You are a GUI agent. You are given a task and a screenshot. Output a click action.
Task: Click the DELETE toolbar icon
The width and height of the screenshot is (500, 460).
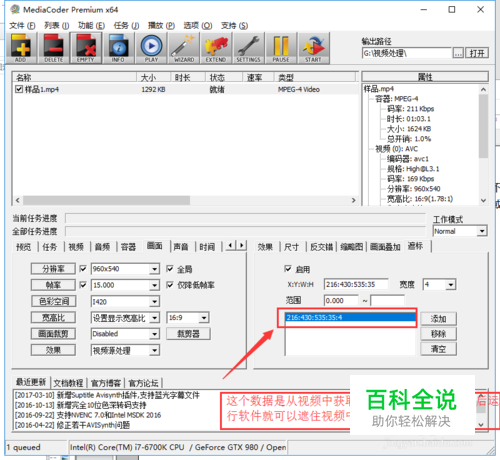pos(53,48)
